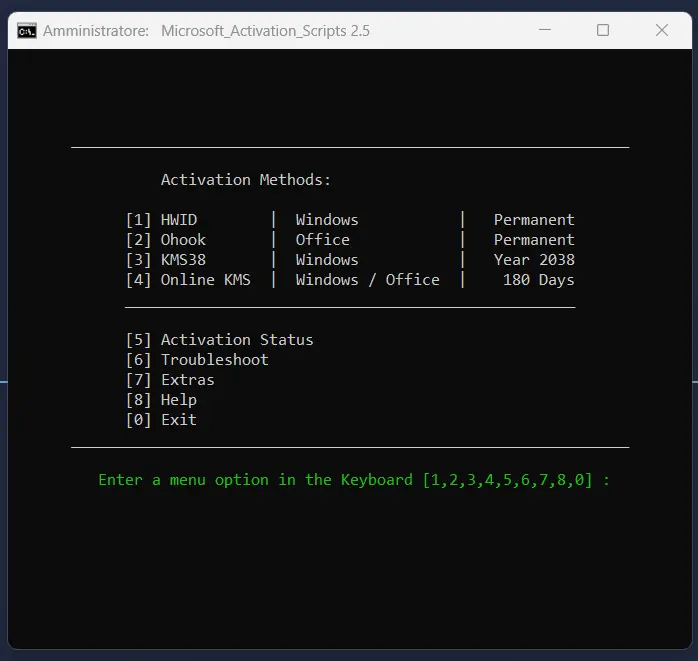Click 'Windows' in the HWID row
This screenshot has height=661, width=698.
pyautogui.click(x=327, y=220)
